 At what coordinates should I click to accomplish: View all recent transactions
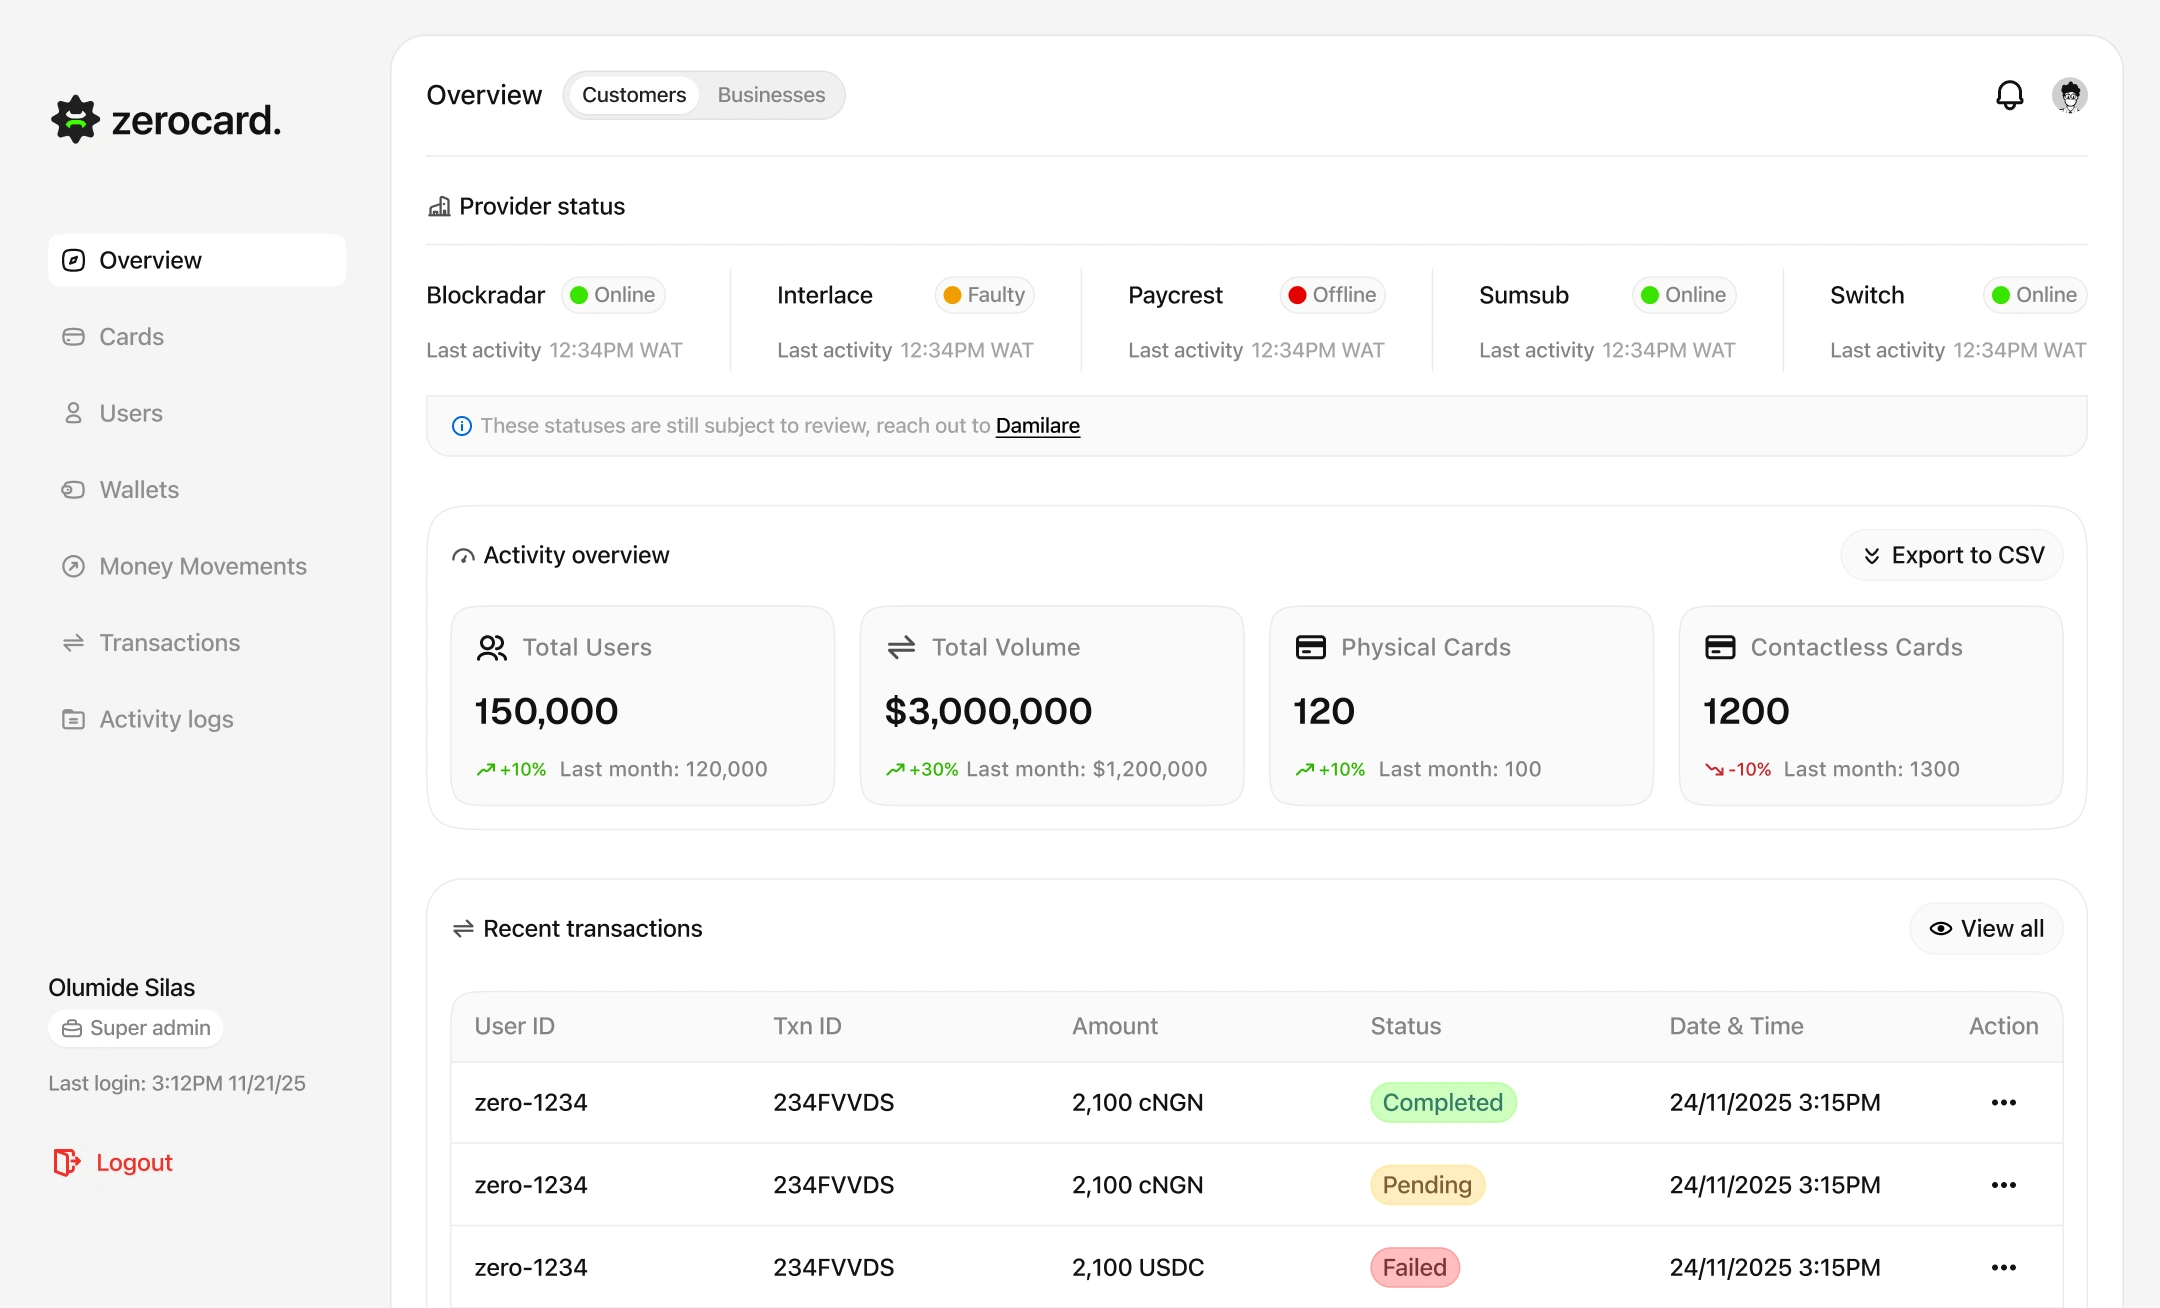(x=1986, y=929)
